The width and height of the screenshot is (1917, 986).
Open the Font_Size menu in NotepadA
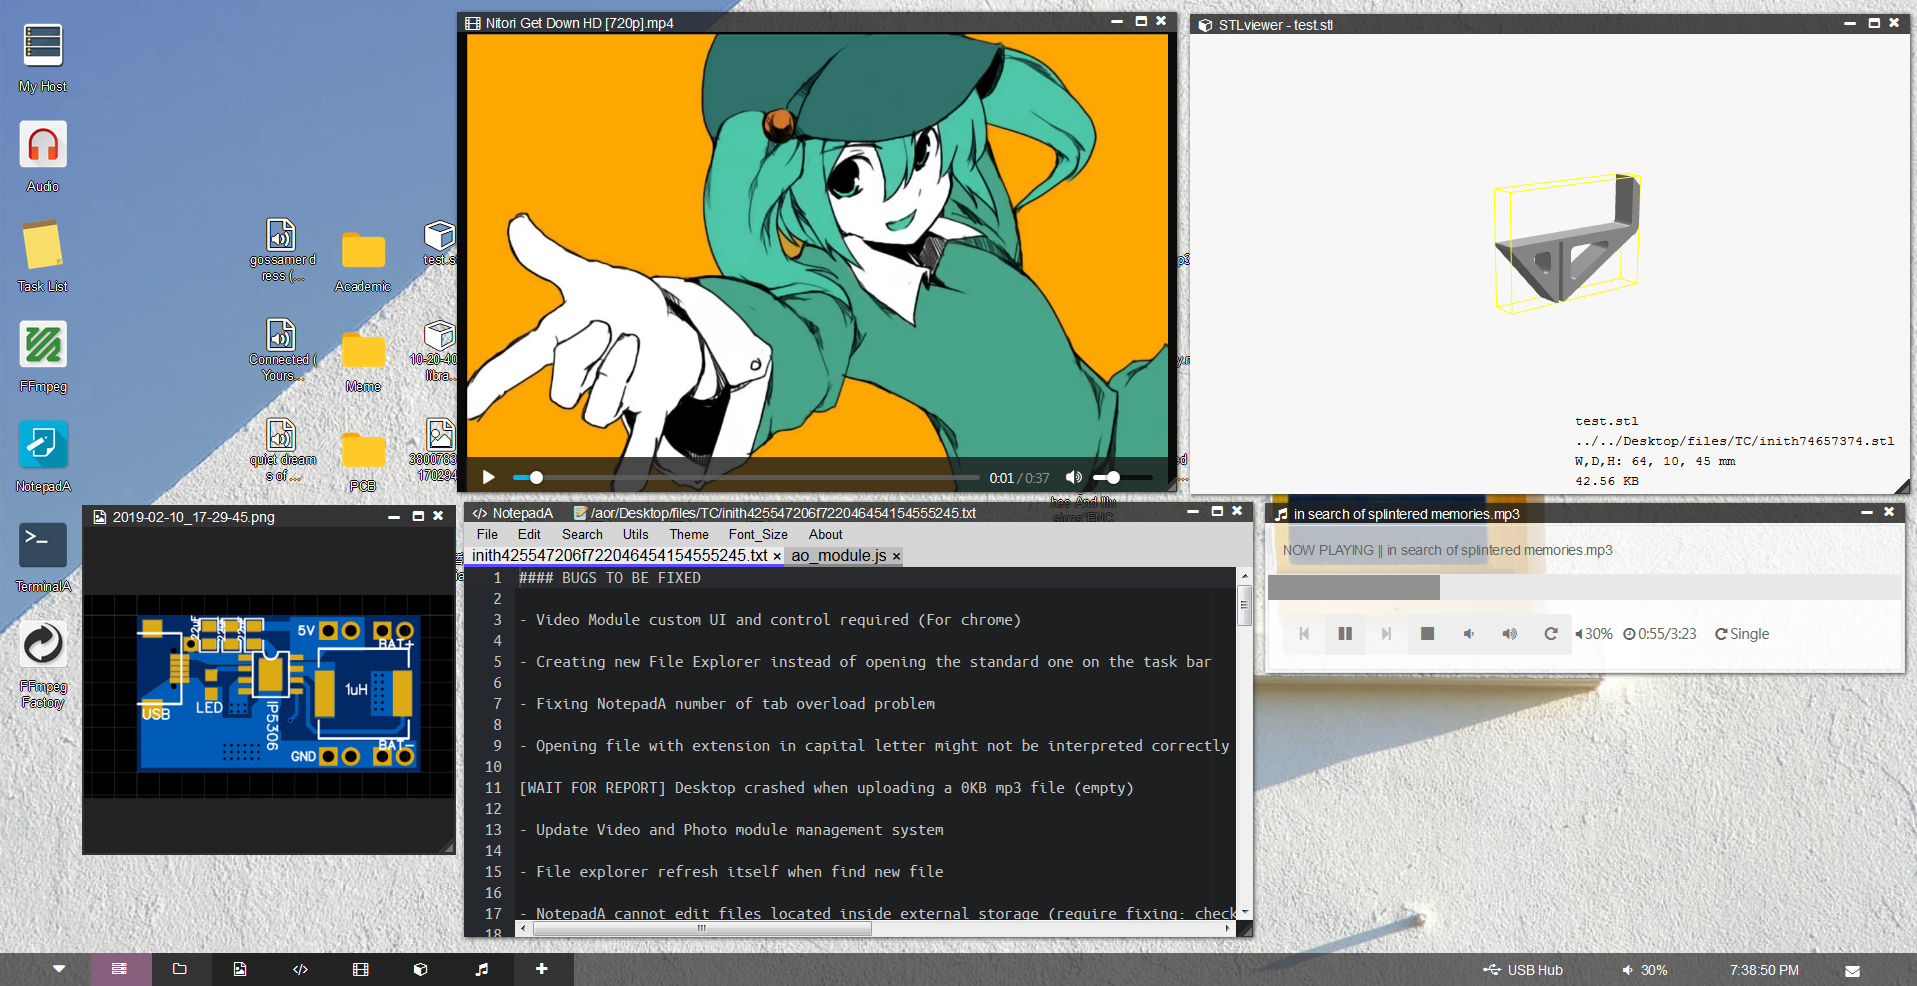[x=758, y=534]
